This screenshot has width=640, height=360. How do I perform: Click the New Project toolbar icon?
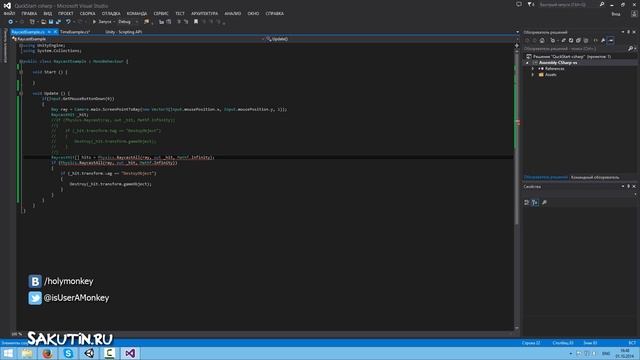pos(32,22)
